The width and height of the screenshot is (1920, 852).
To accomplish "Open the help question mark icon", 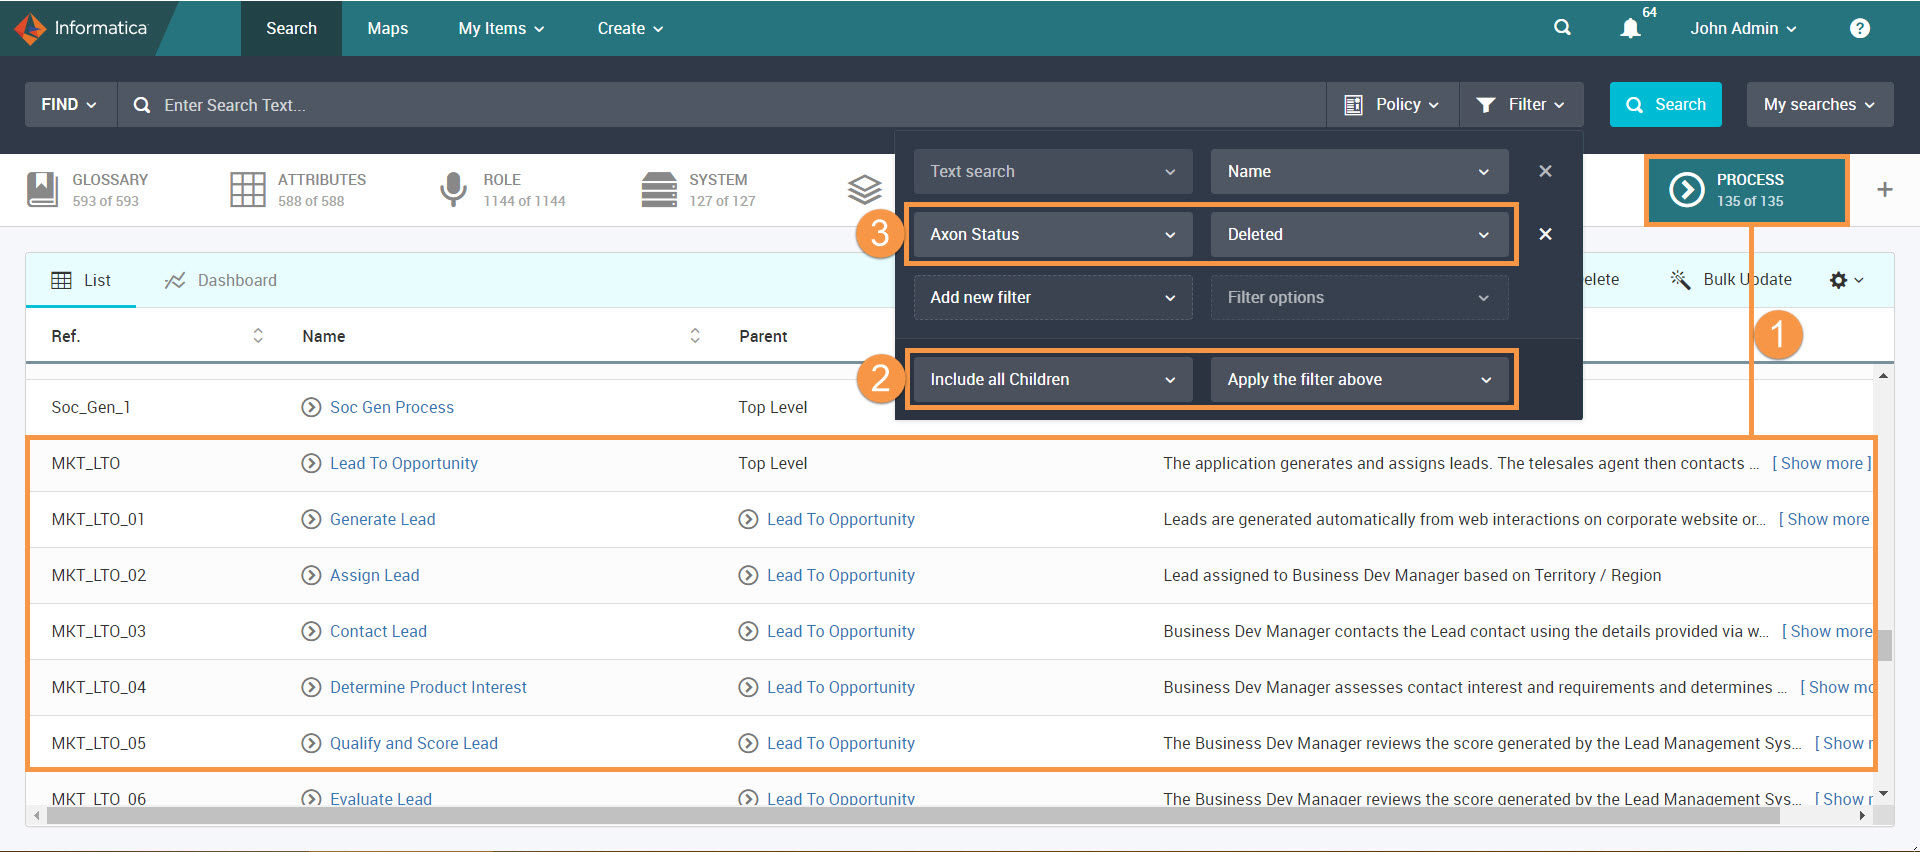I will click(1859, 28).
